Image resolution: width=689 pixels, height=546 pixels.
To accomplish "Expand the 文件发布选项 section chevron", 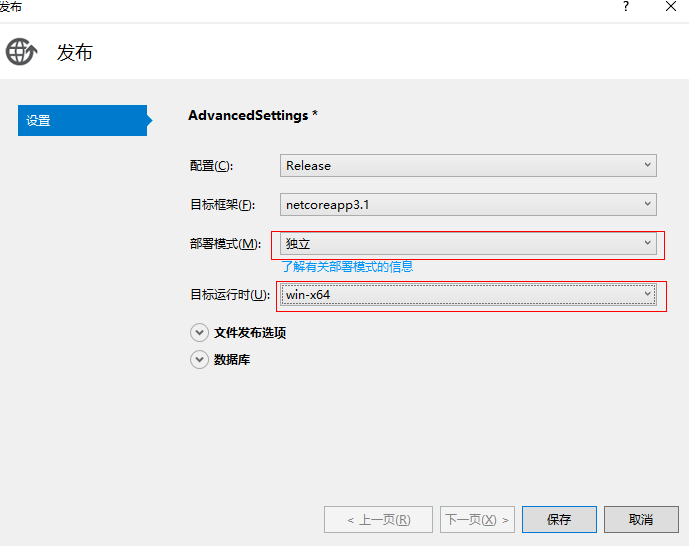I will [x=199, y=333].
